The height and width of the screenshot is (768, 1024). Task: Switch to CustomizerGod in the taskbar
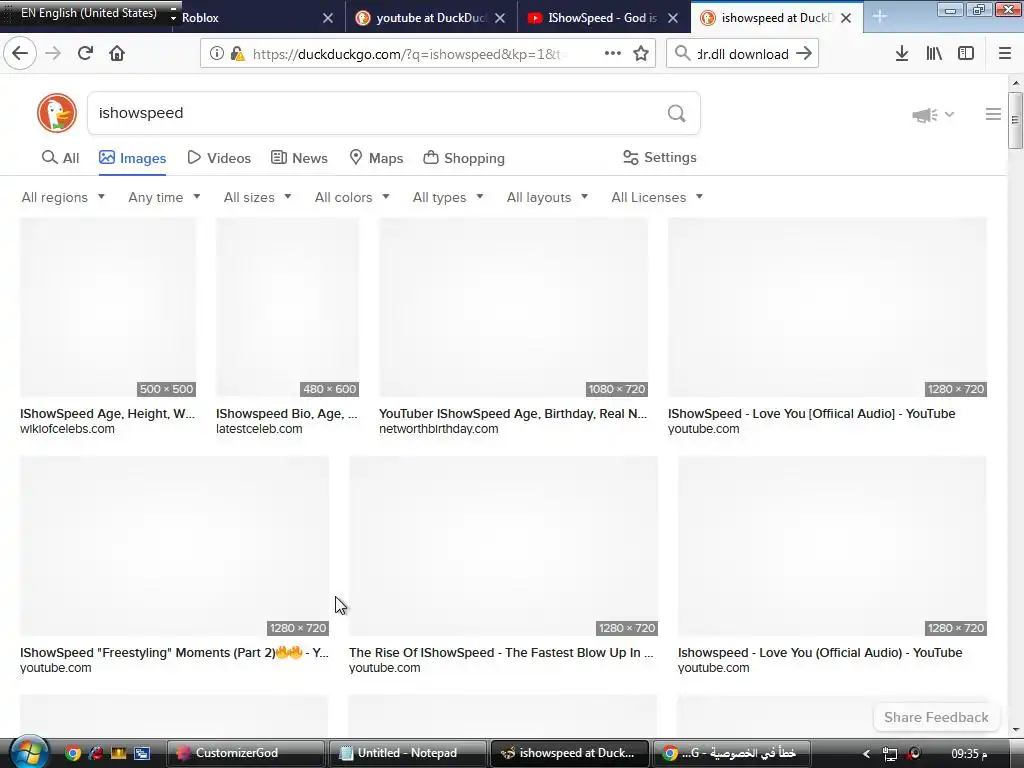coord(246,753)
